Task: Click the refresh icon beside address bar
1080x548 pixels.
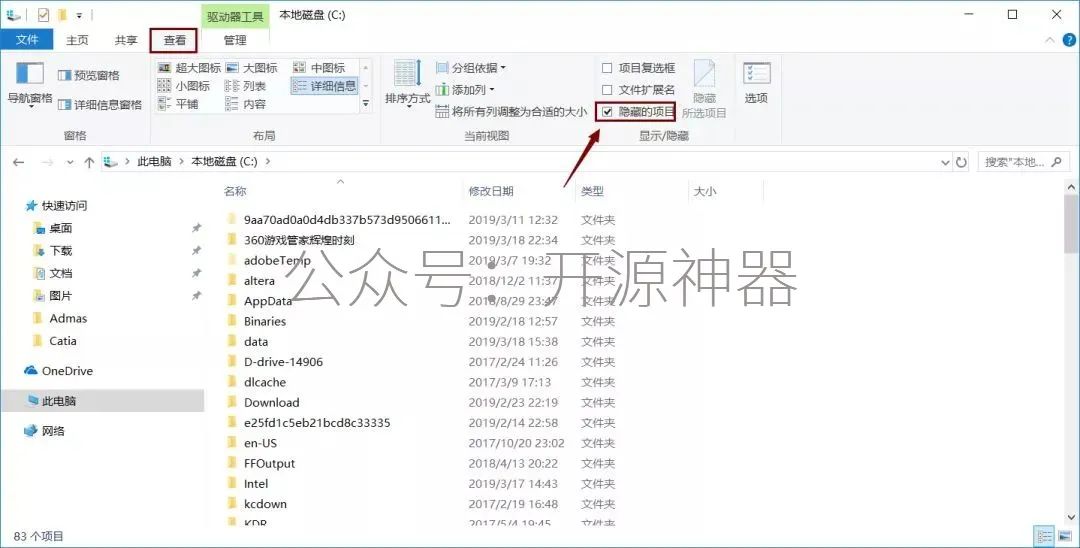Action: 961,162
